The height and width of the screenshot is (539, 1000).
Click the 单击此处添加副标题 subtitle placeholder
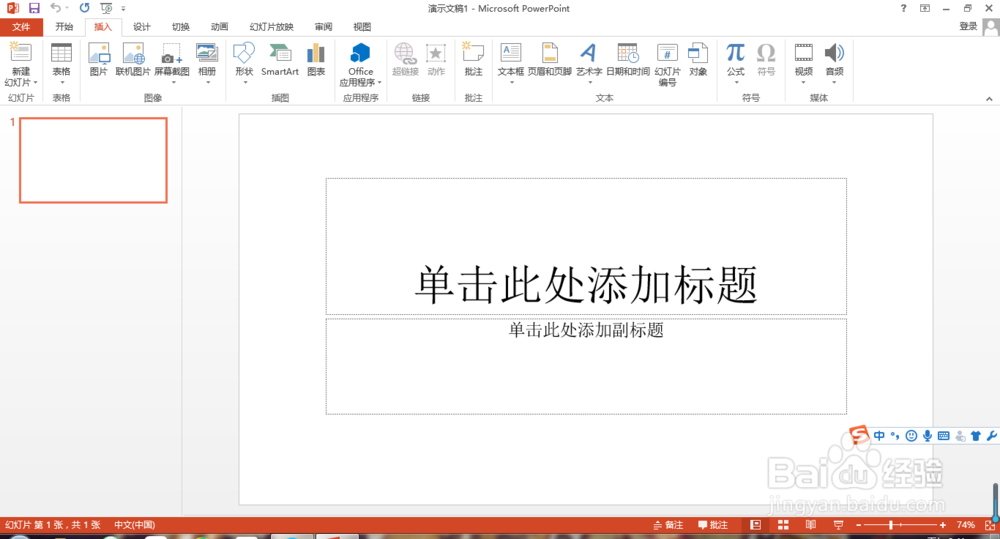coord(586,367)
